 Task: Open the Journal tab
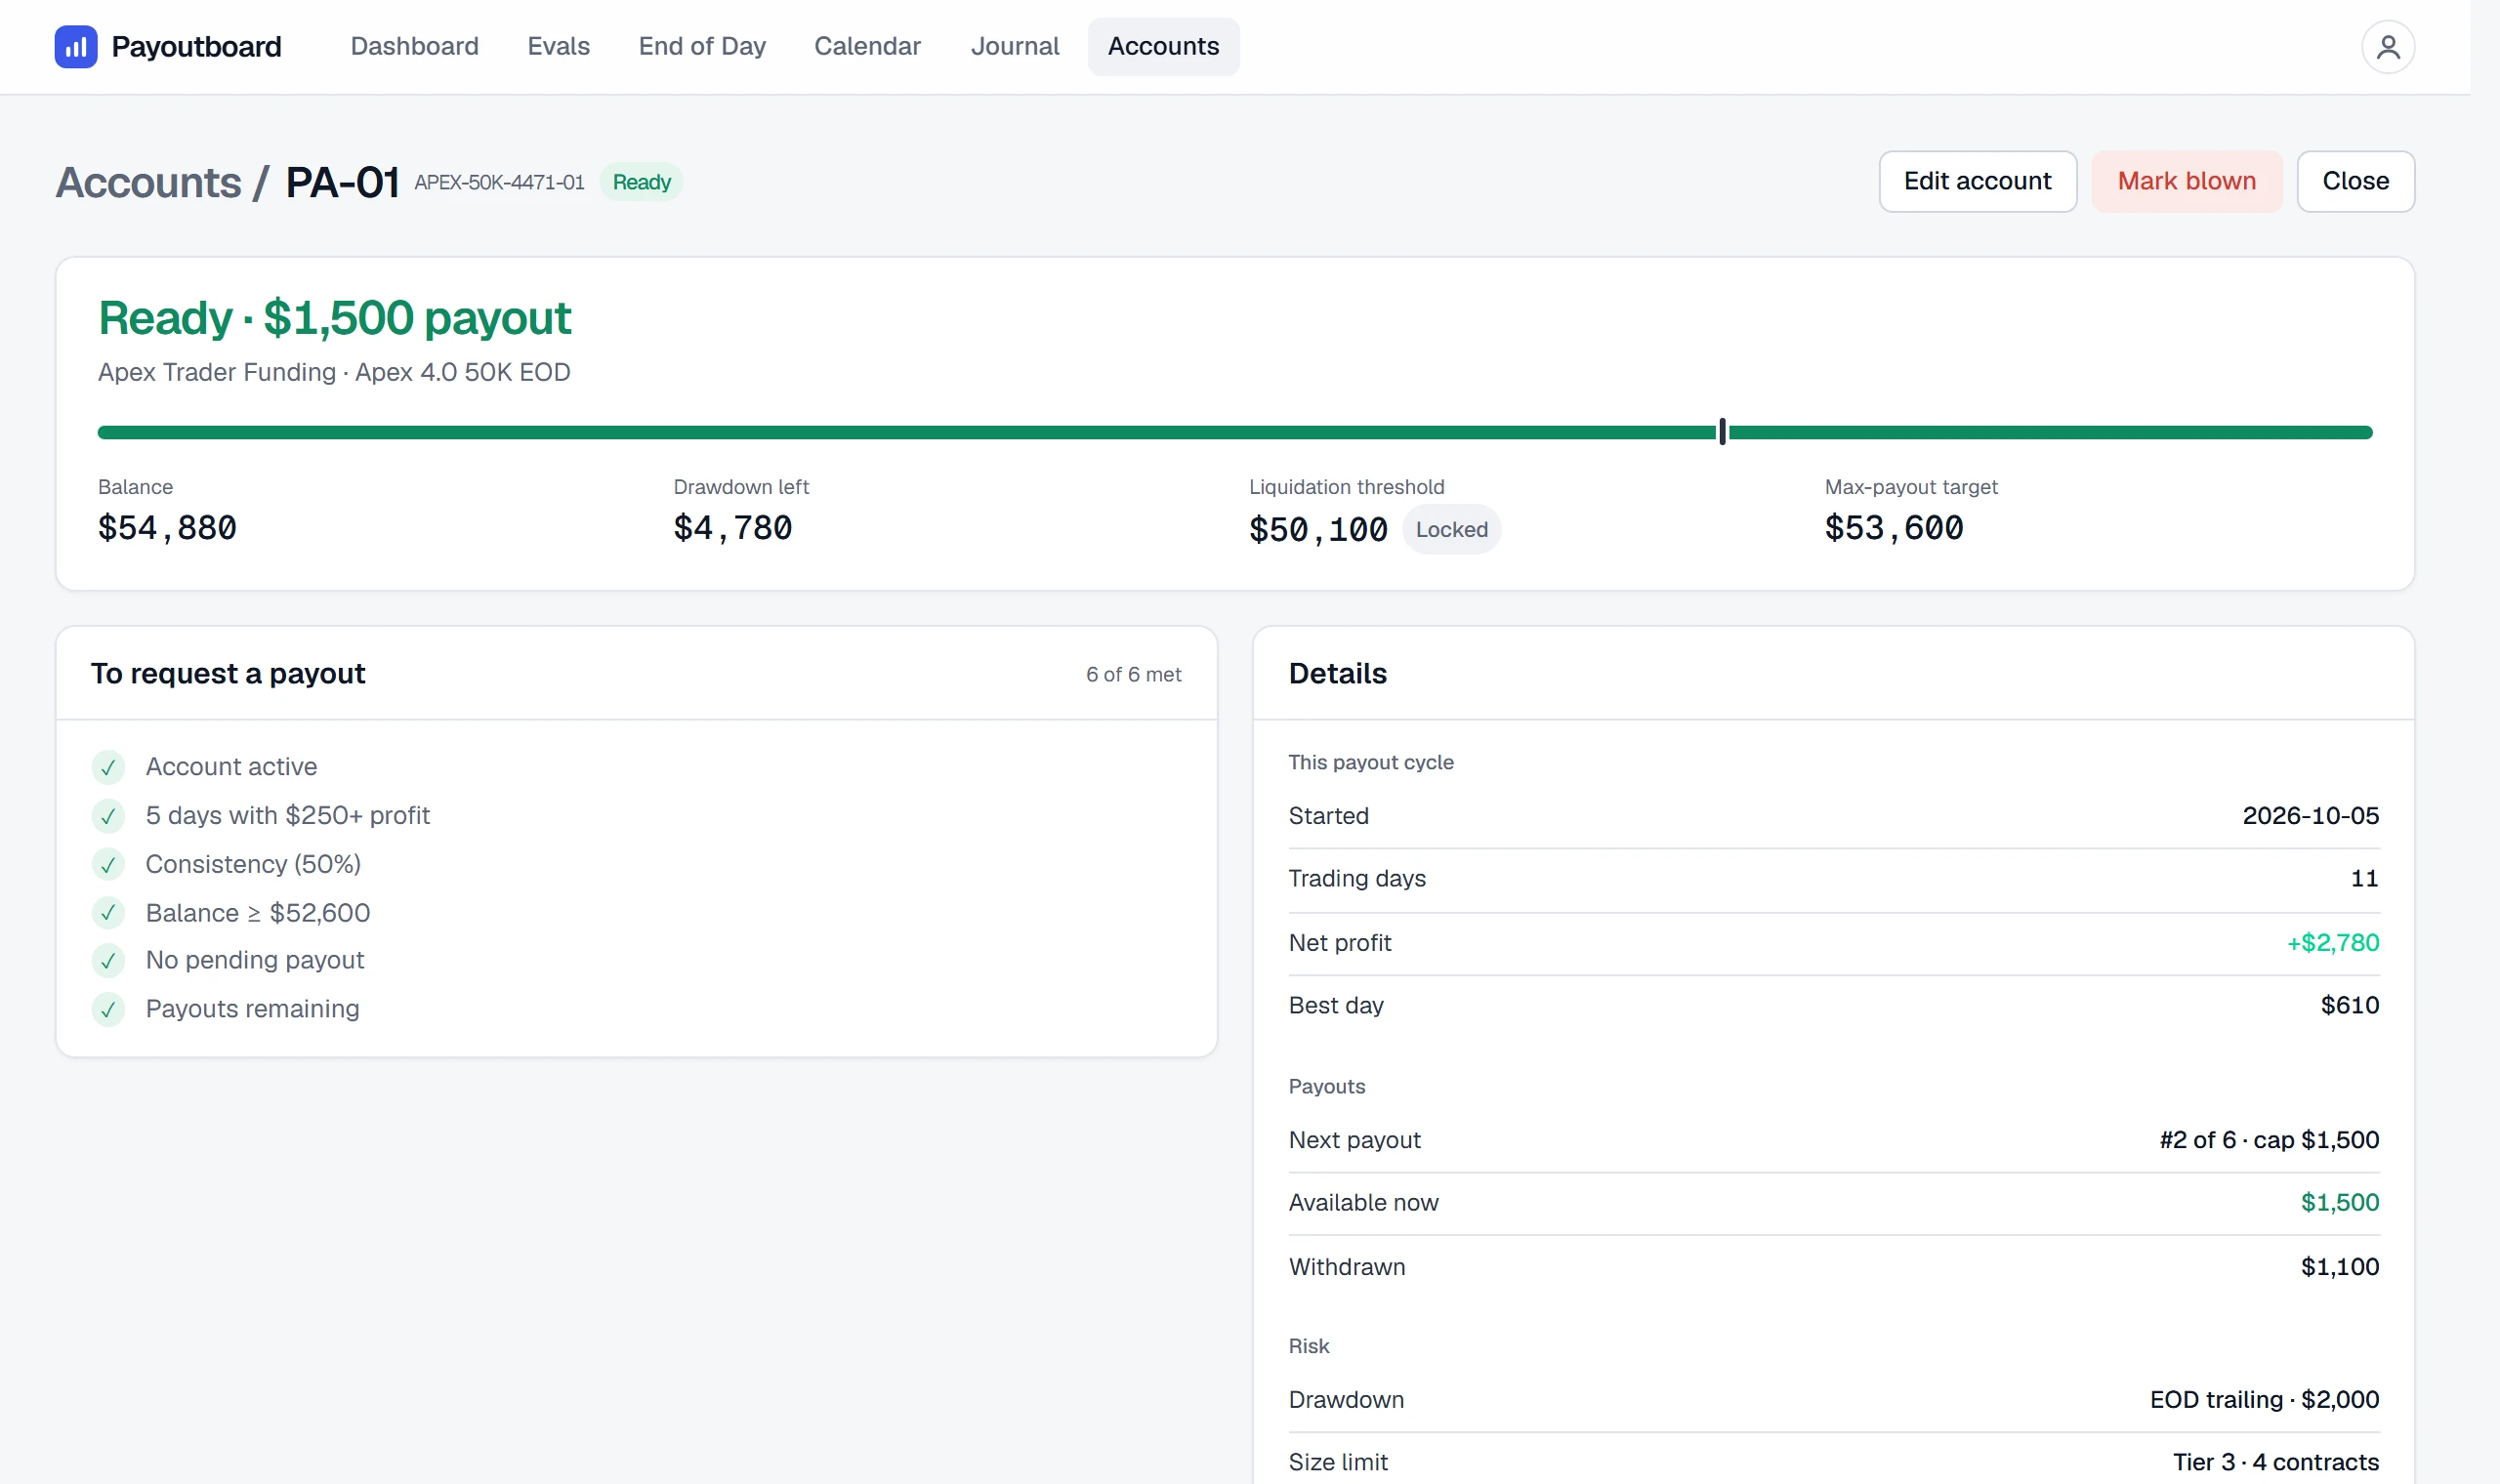coord(1014,47)
